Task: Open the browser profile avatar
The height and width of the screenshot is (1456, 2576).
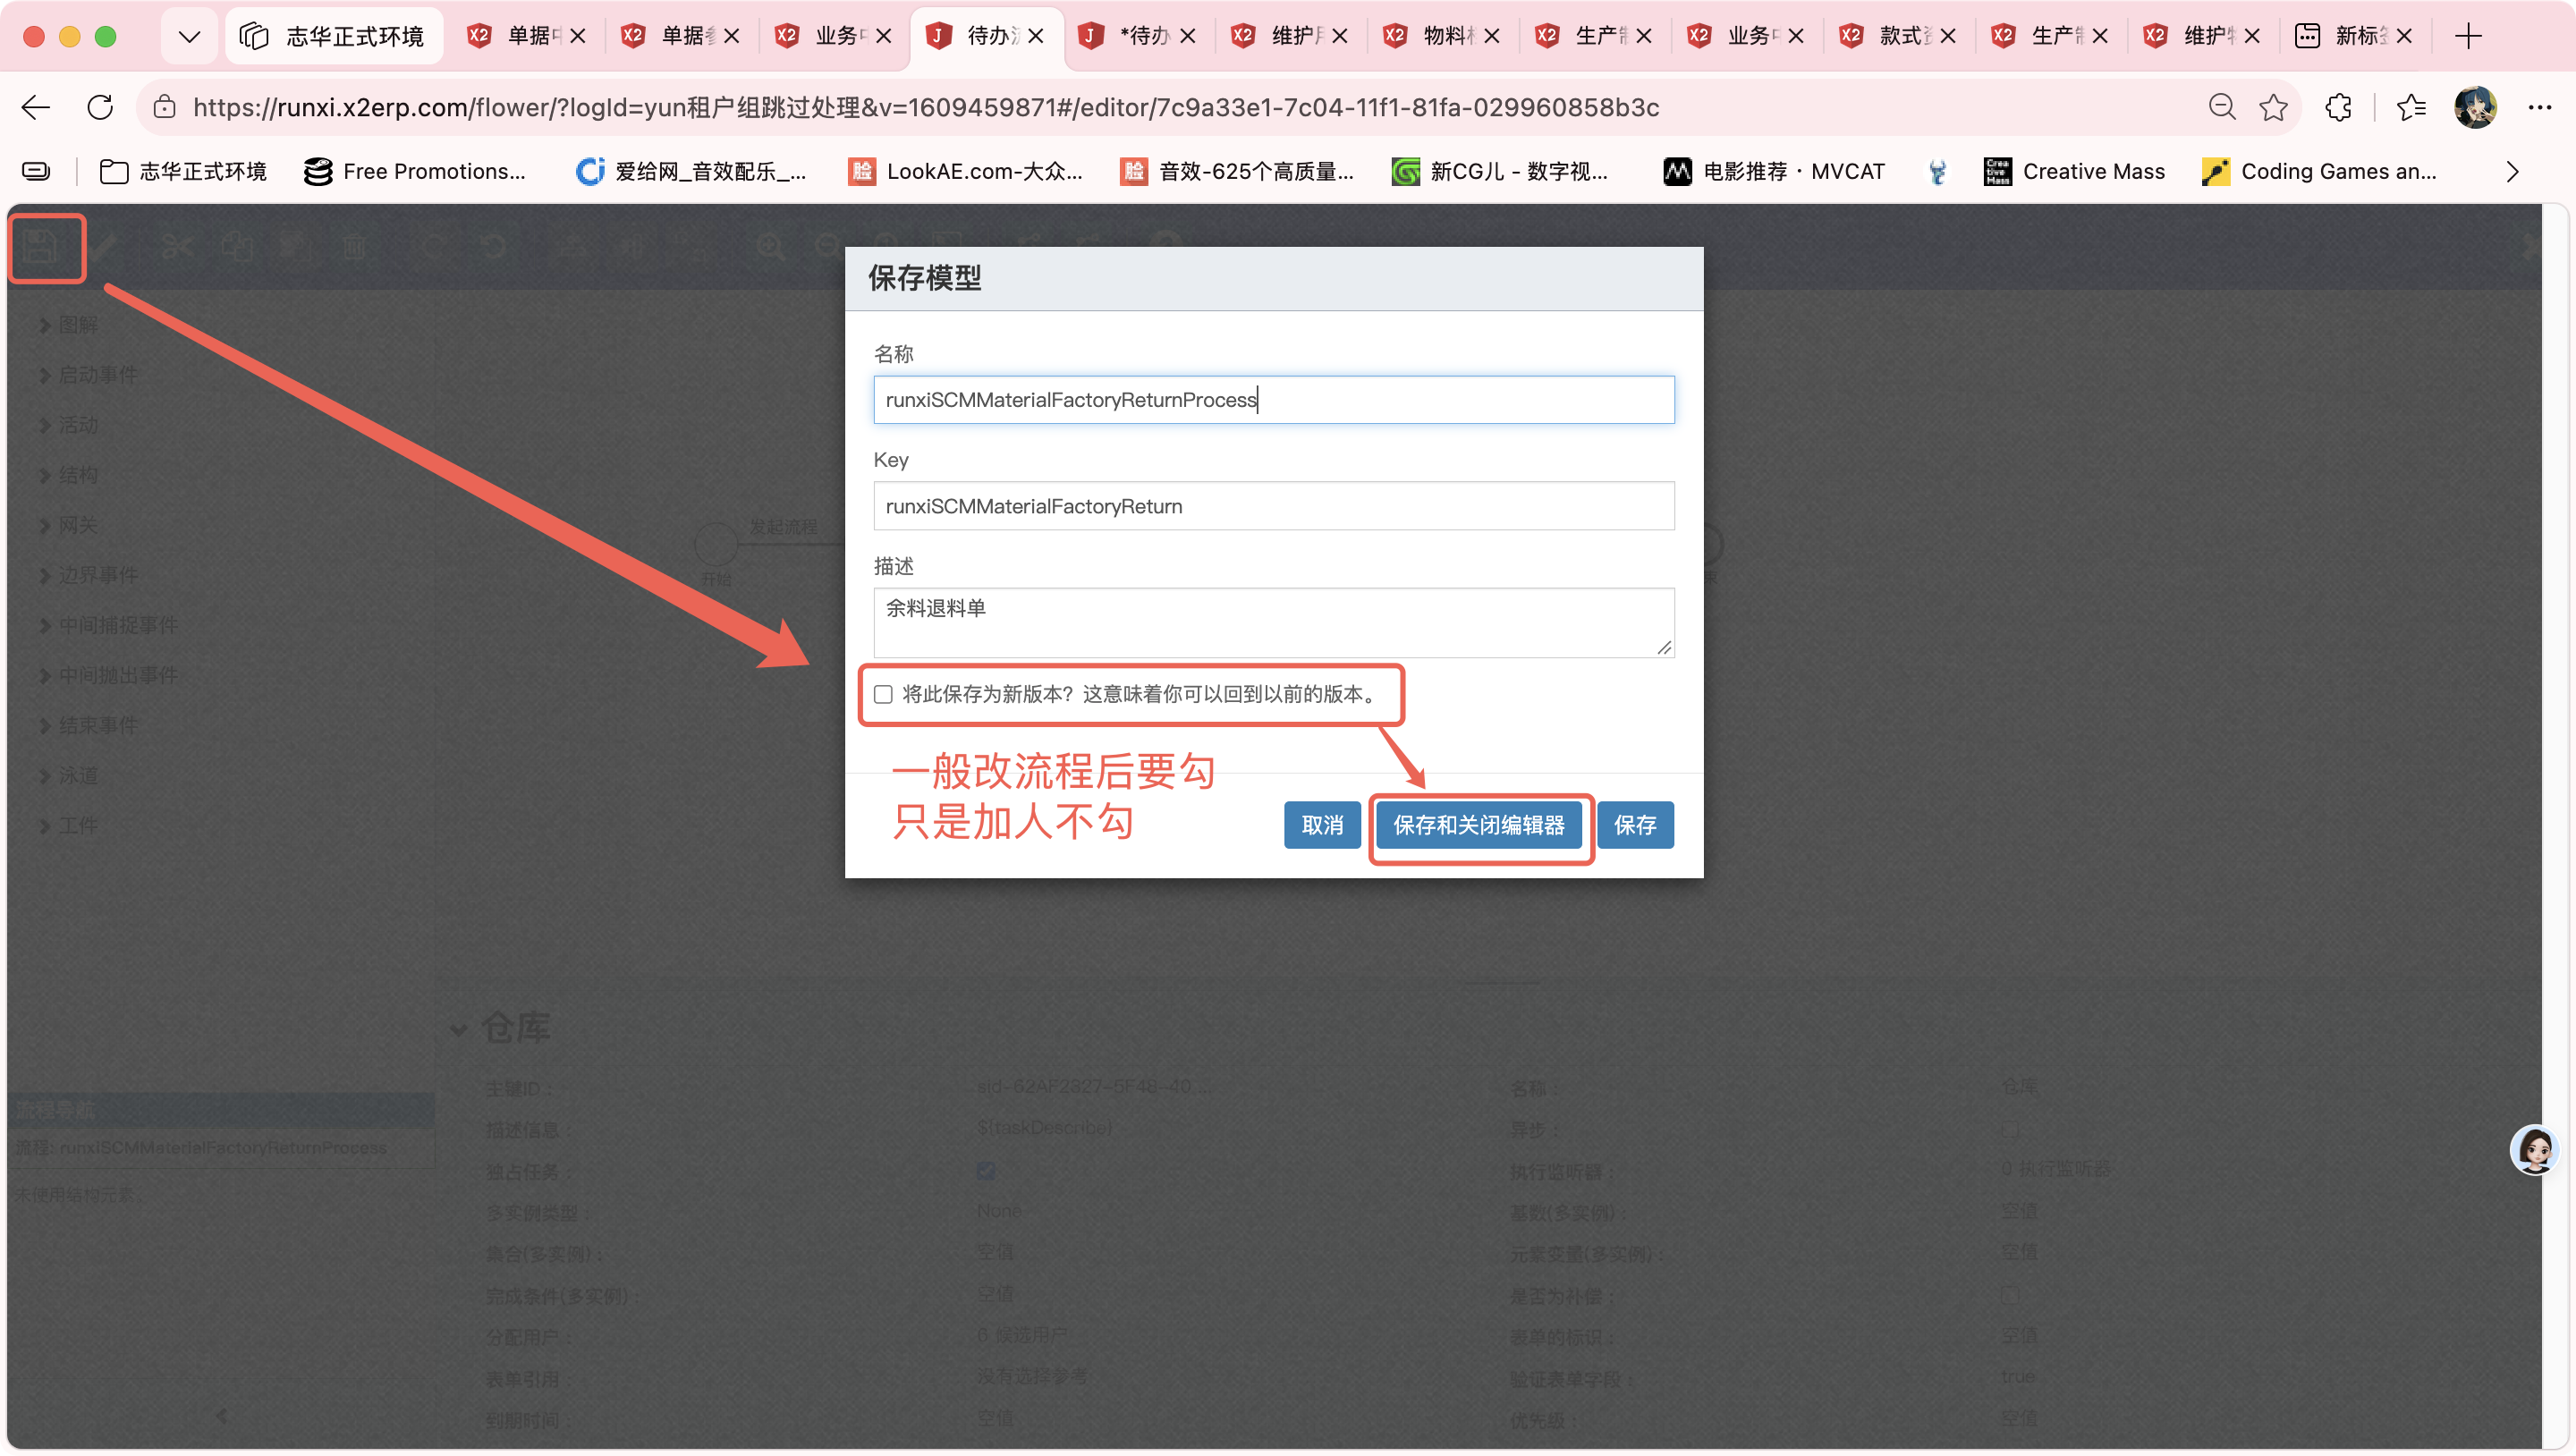Action: click(2476, 107)
